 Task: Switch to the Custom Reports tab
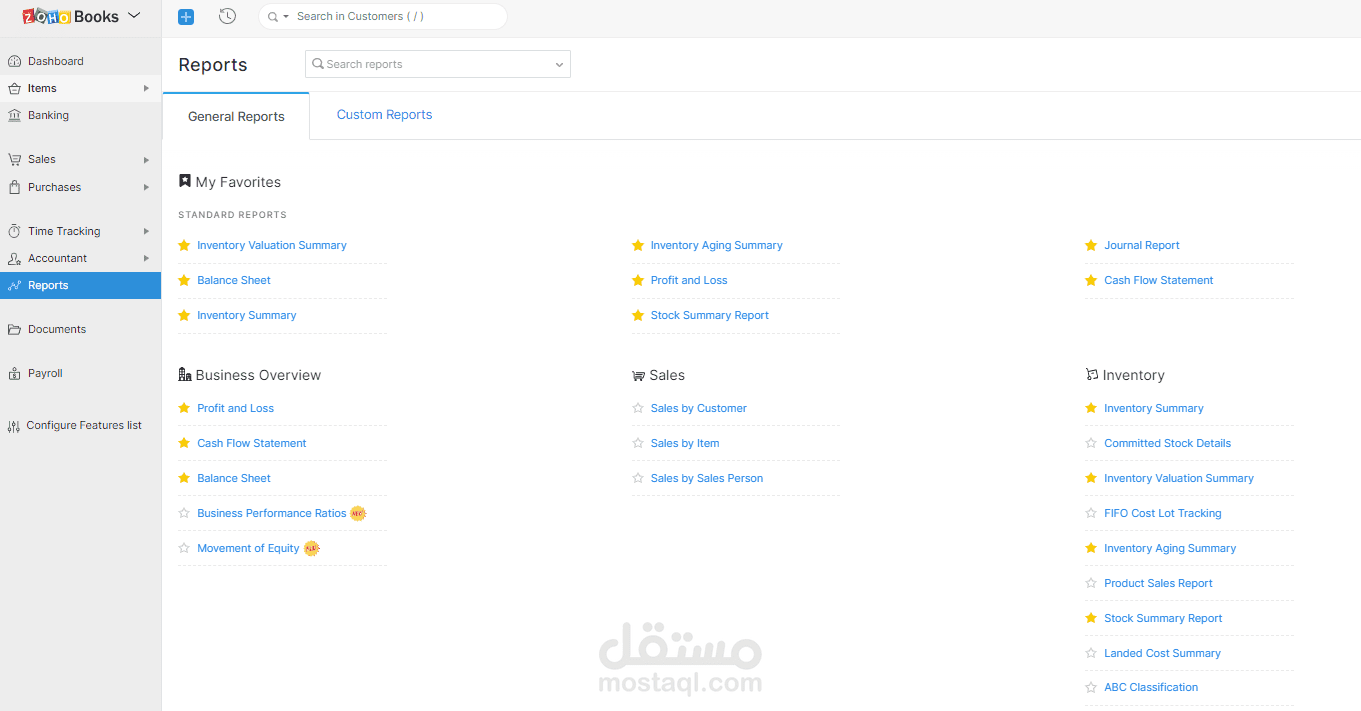coord(384,115)
